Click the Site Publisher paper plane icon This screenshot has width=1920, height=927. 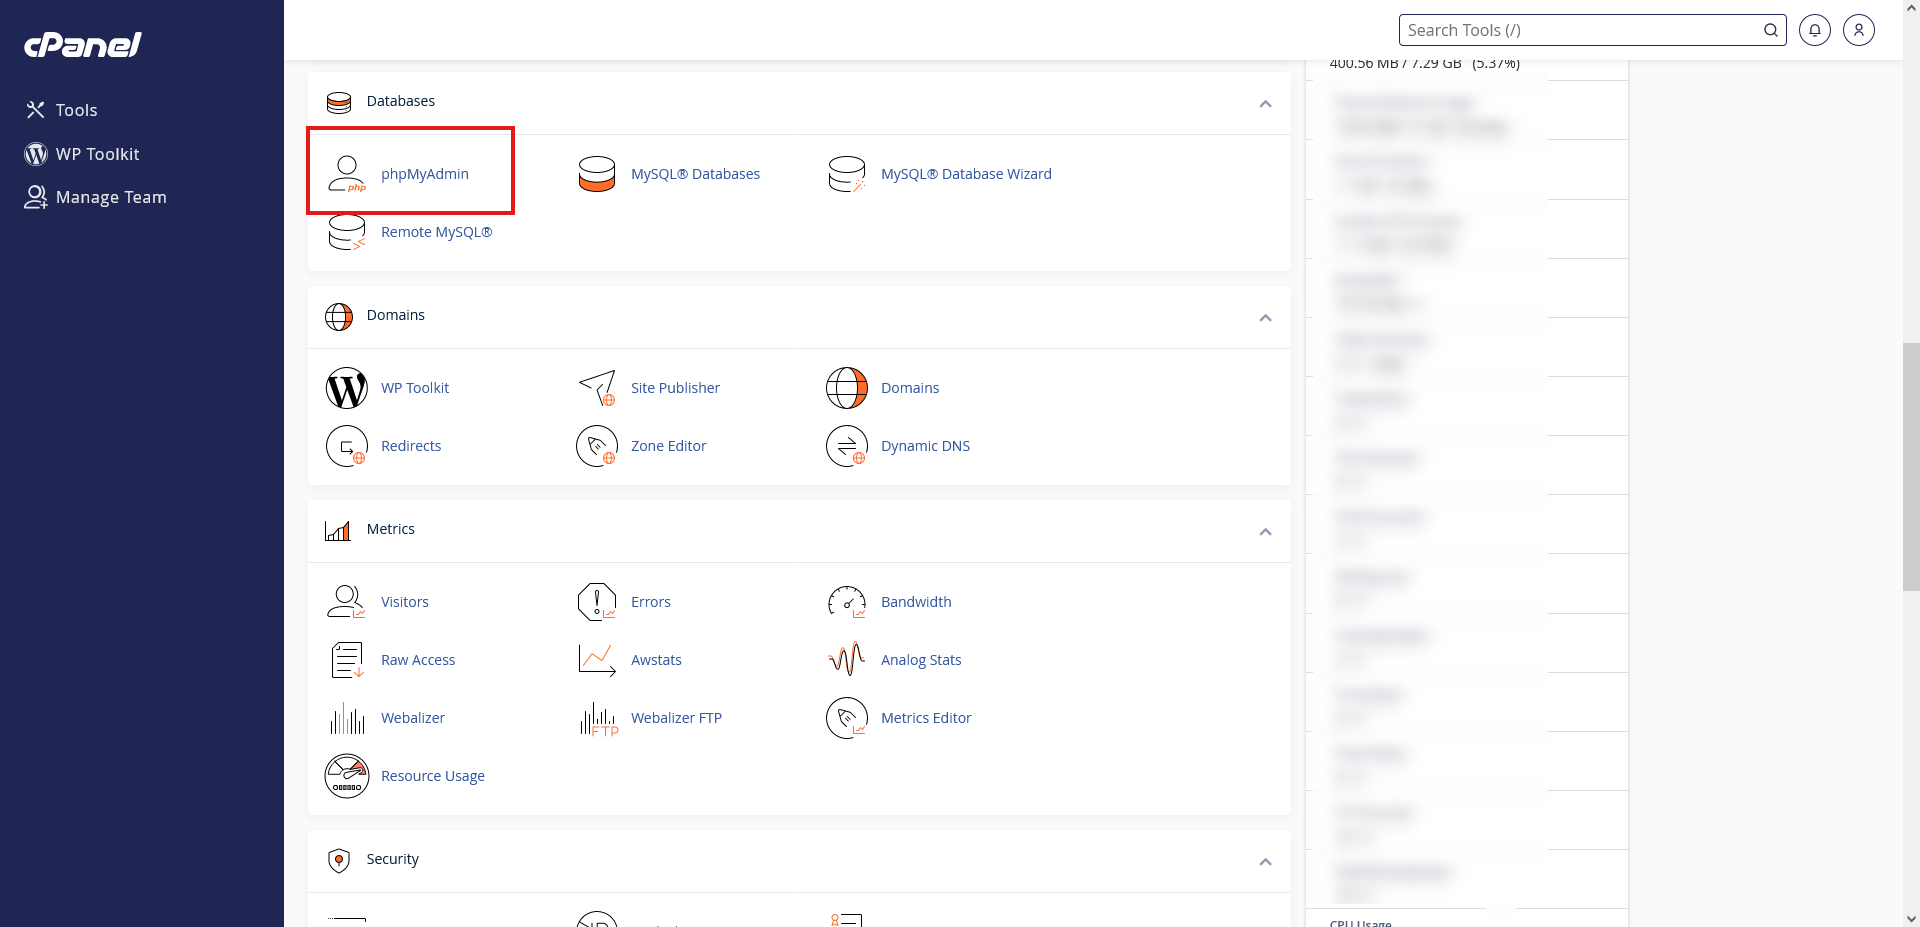597,388
